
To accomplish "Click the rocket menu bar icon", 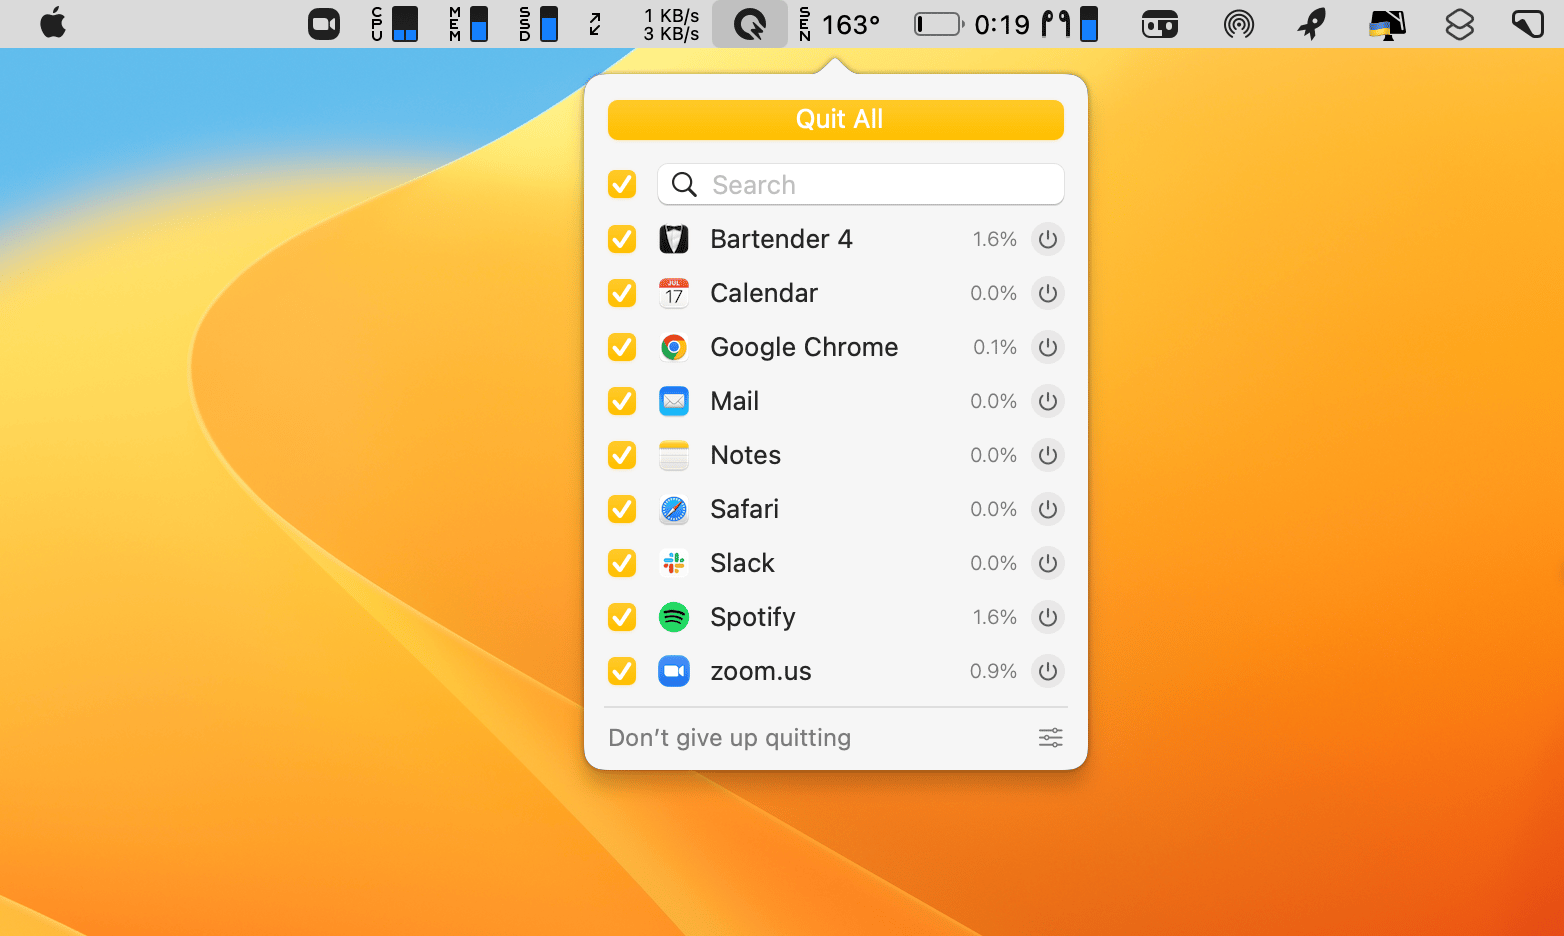I will [x=1312, y=24].
